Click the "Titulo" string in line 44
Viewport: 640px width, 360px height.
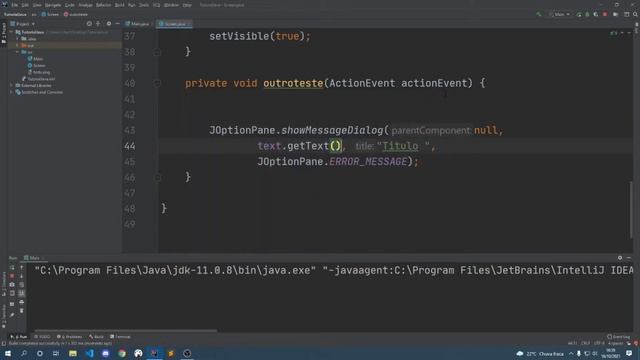click(403, 146)
